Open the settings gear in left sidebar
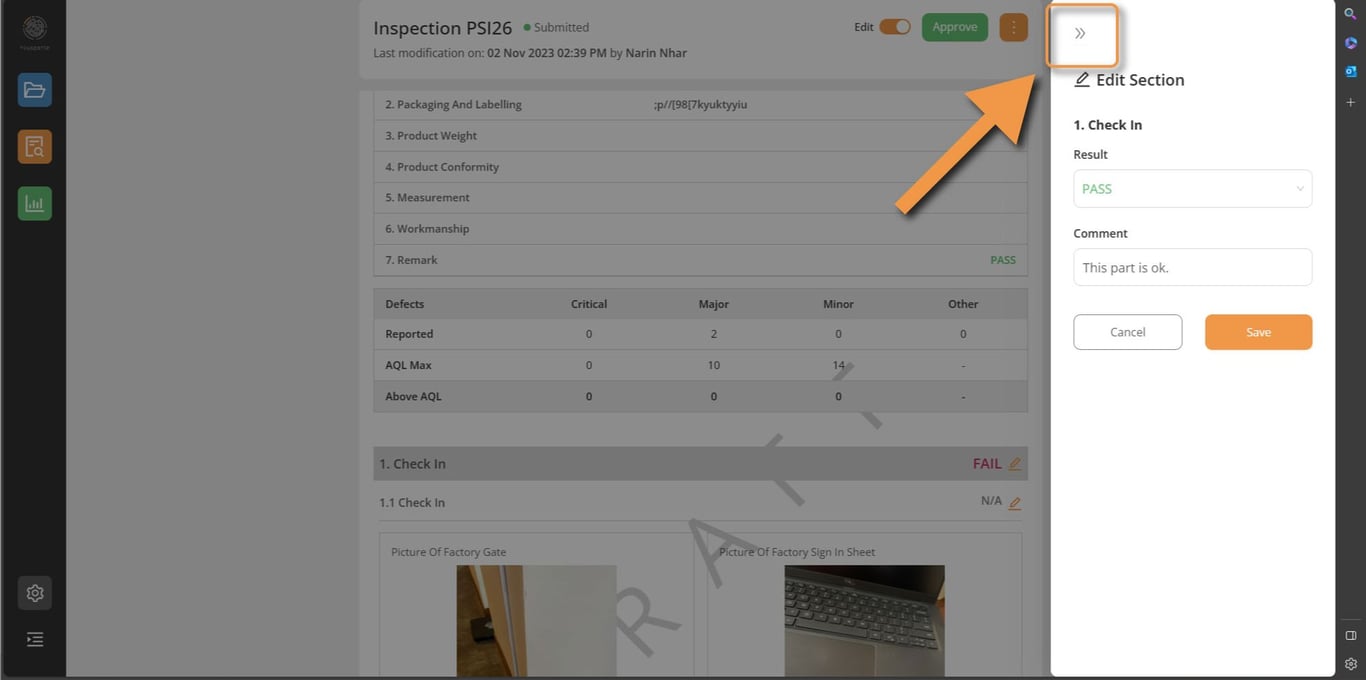 35,593
